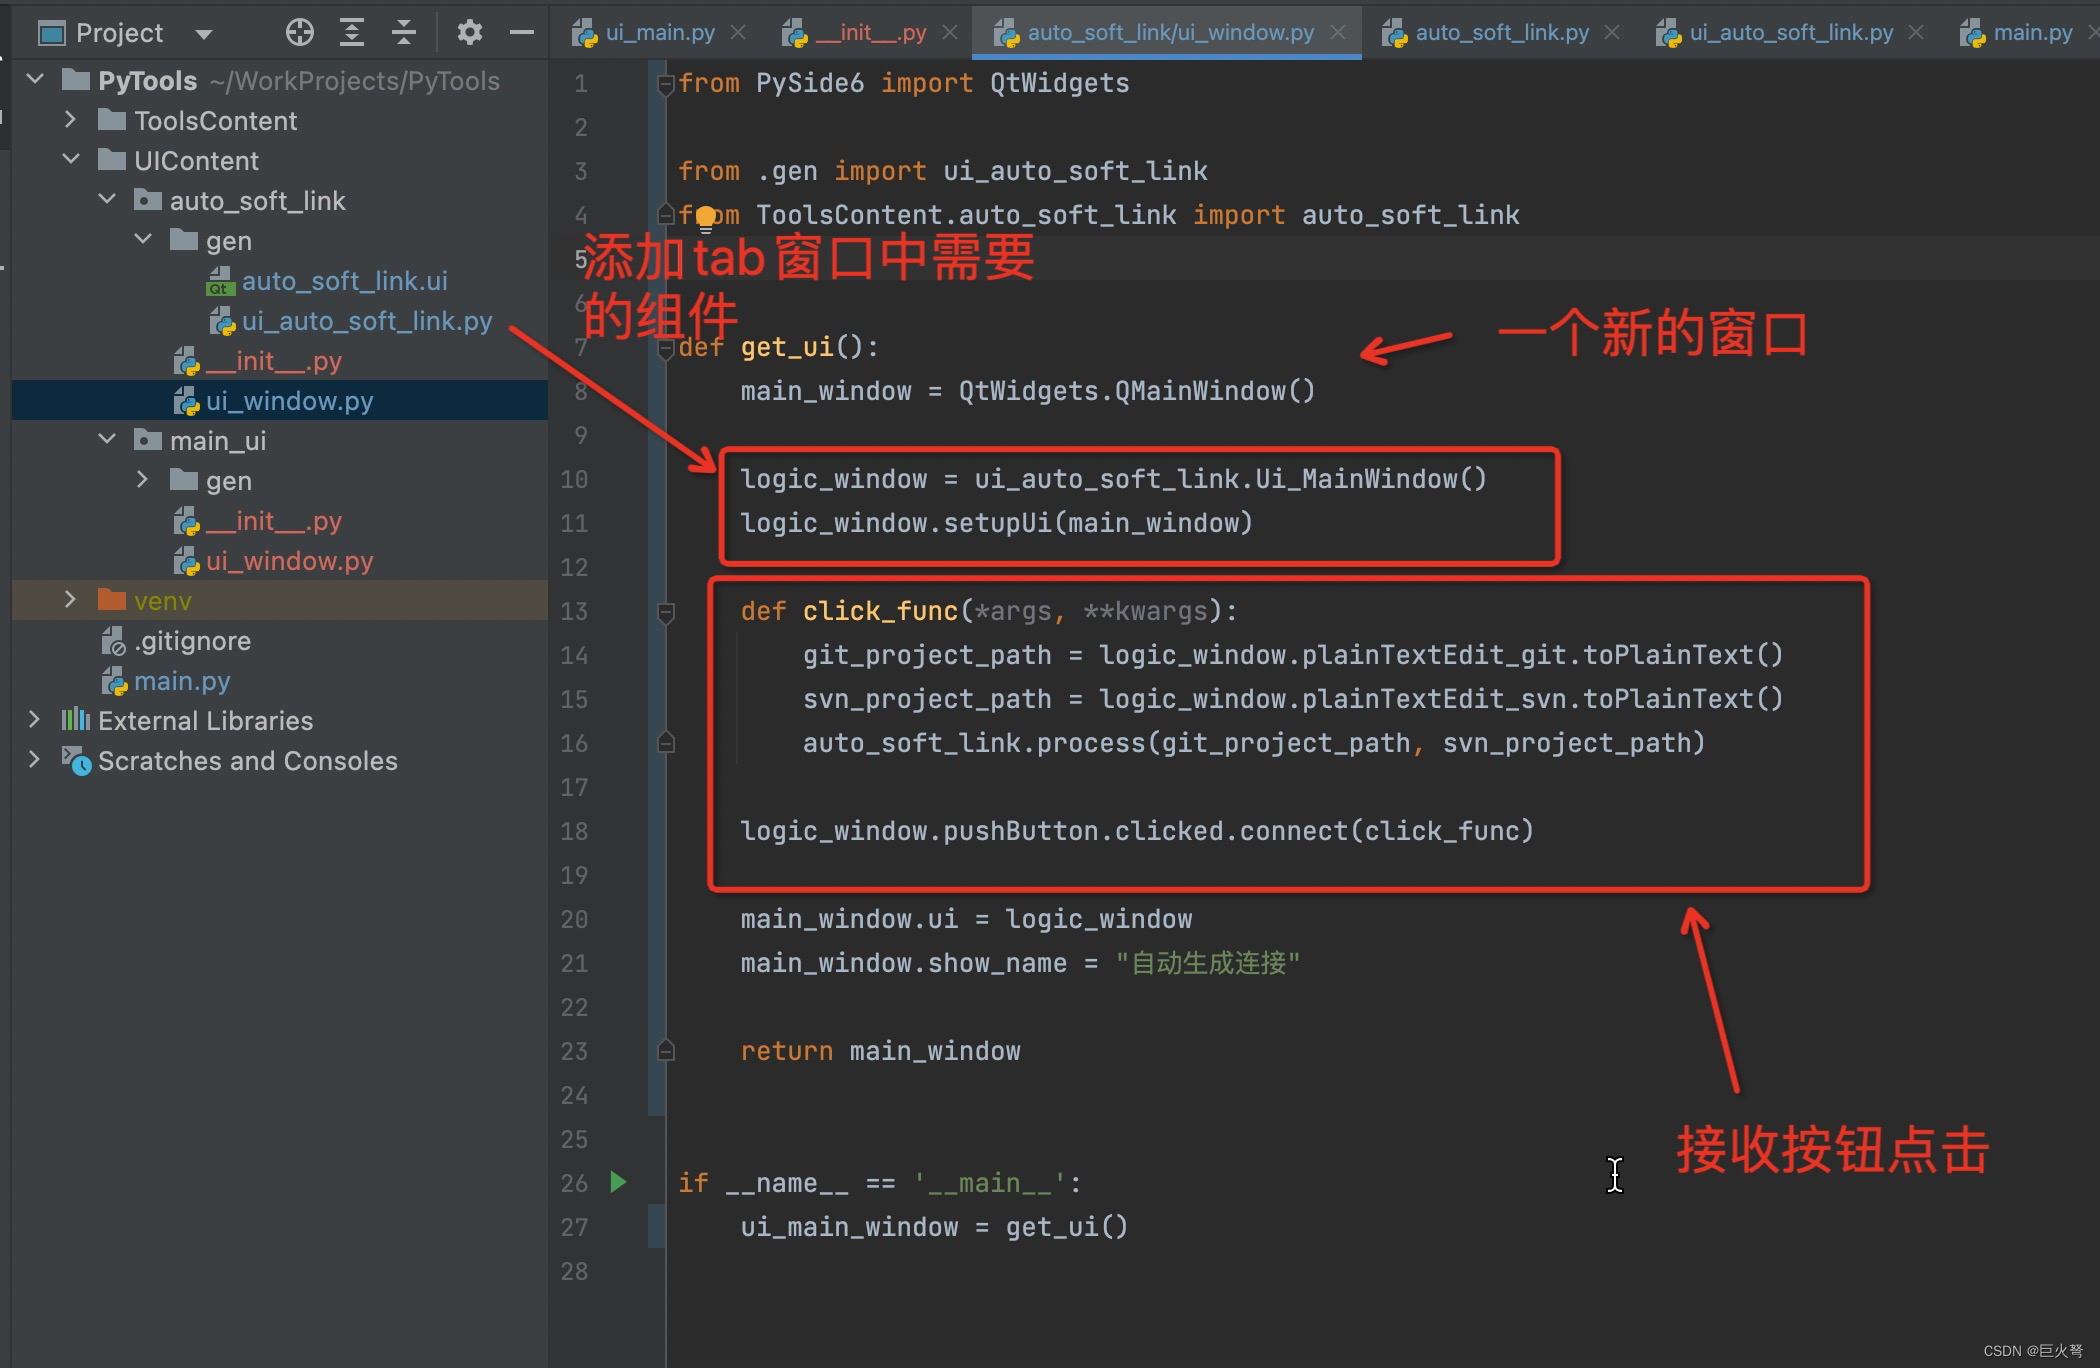Close the ui_main.py tab
The image size is (2100, 1368).
(x=738, y=33)
